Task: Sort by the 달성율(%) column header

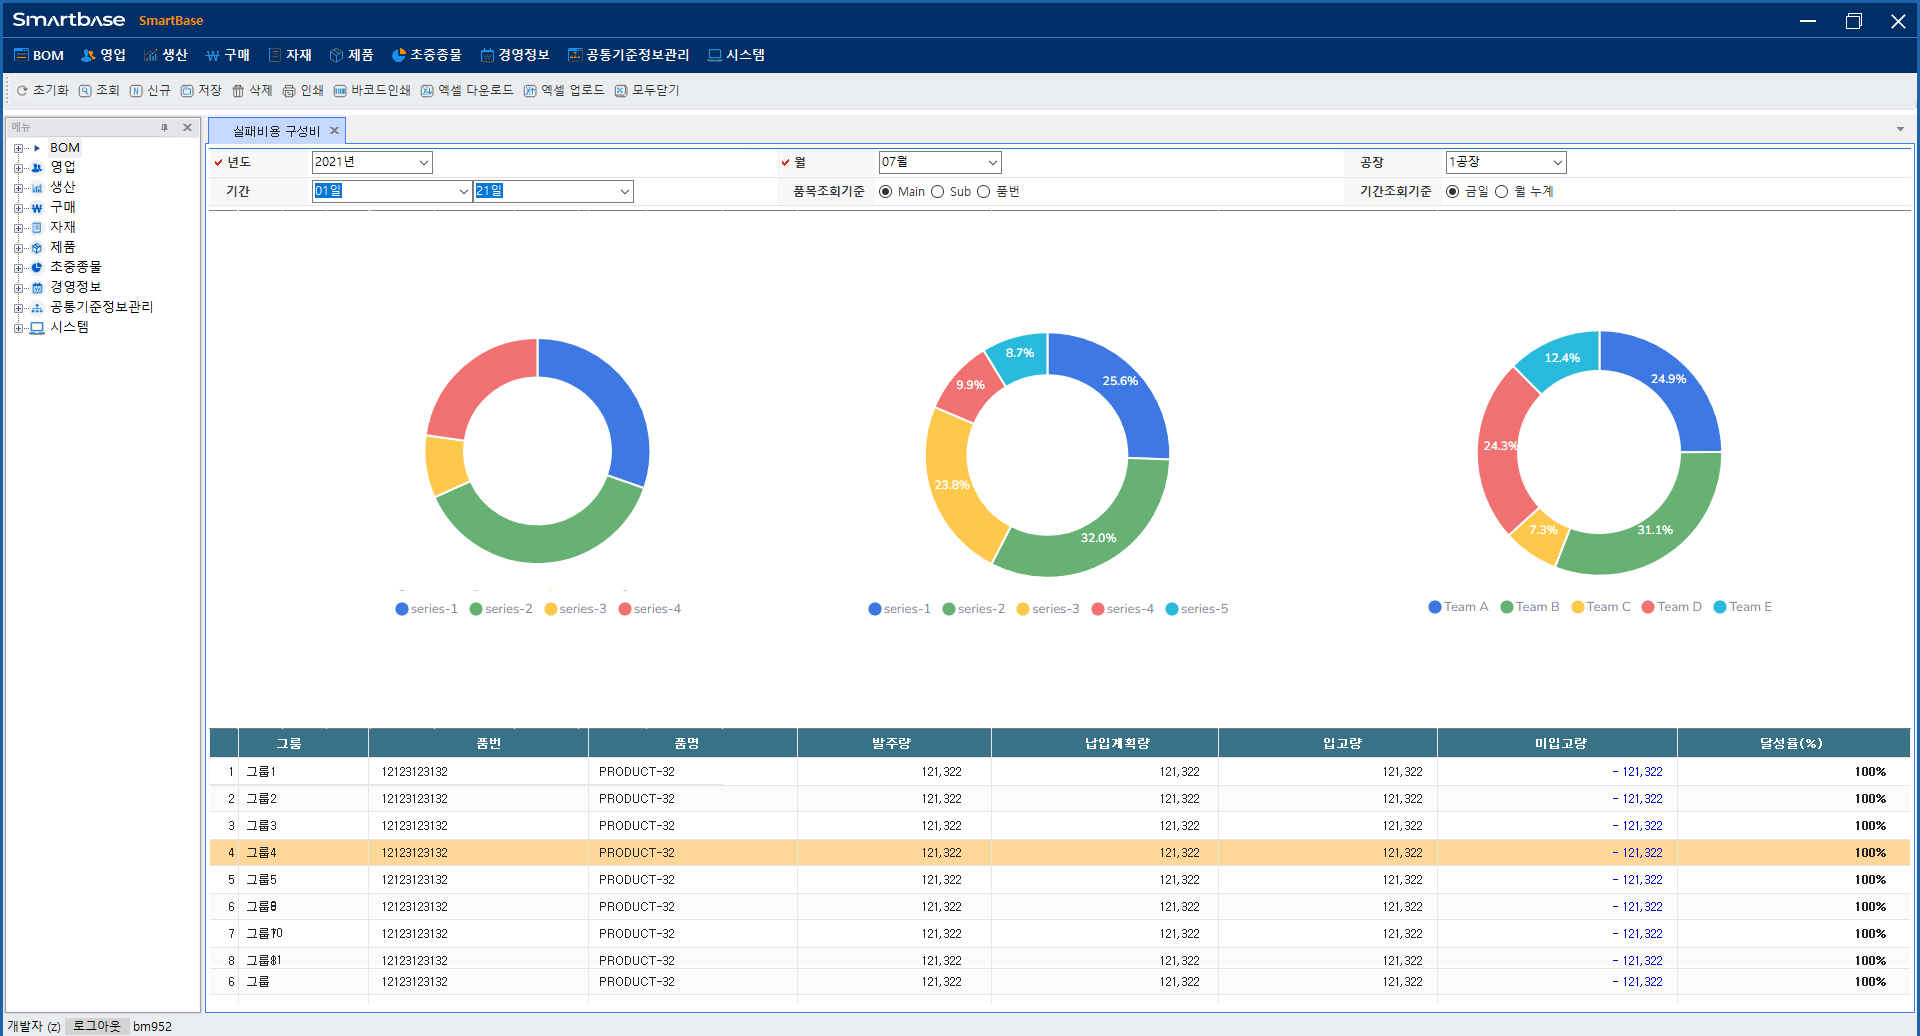Action: point(1792,743)
